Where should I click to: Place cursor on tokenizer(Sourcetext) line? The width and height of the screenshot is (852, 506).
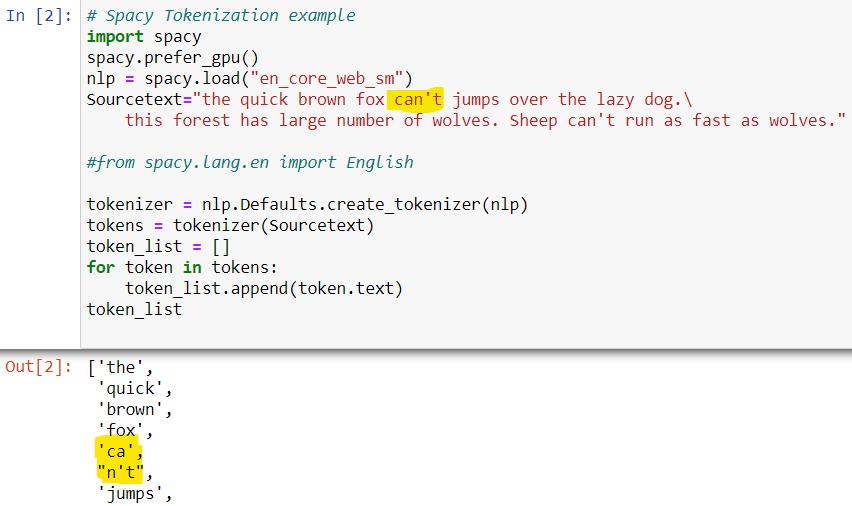pos(229,225)
